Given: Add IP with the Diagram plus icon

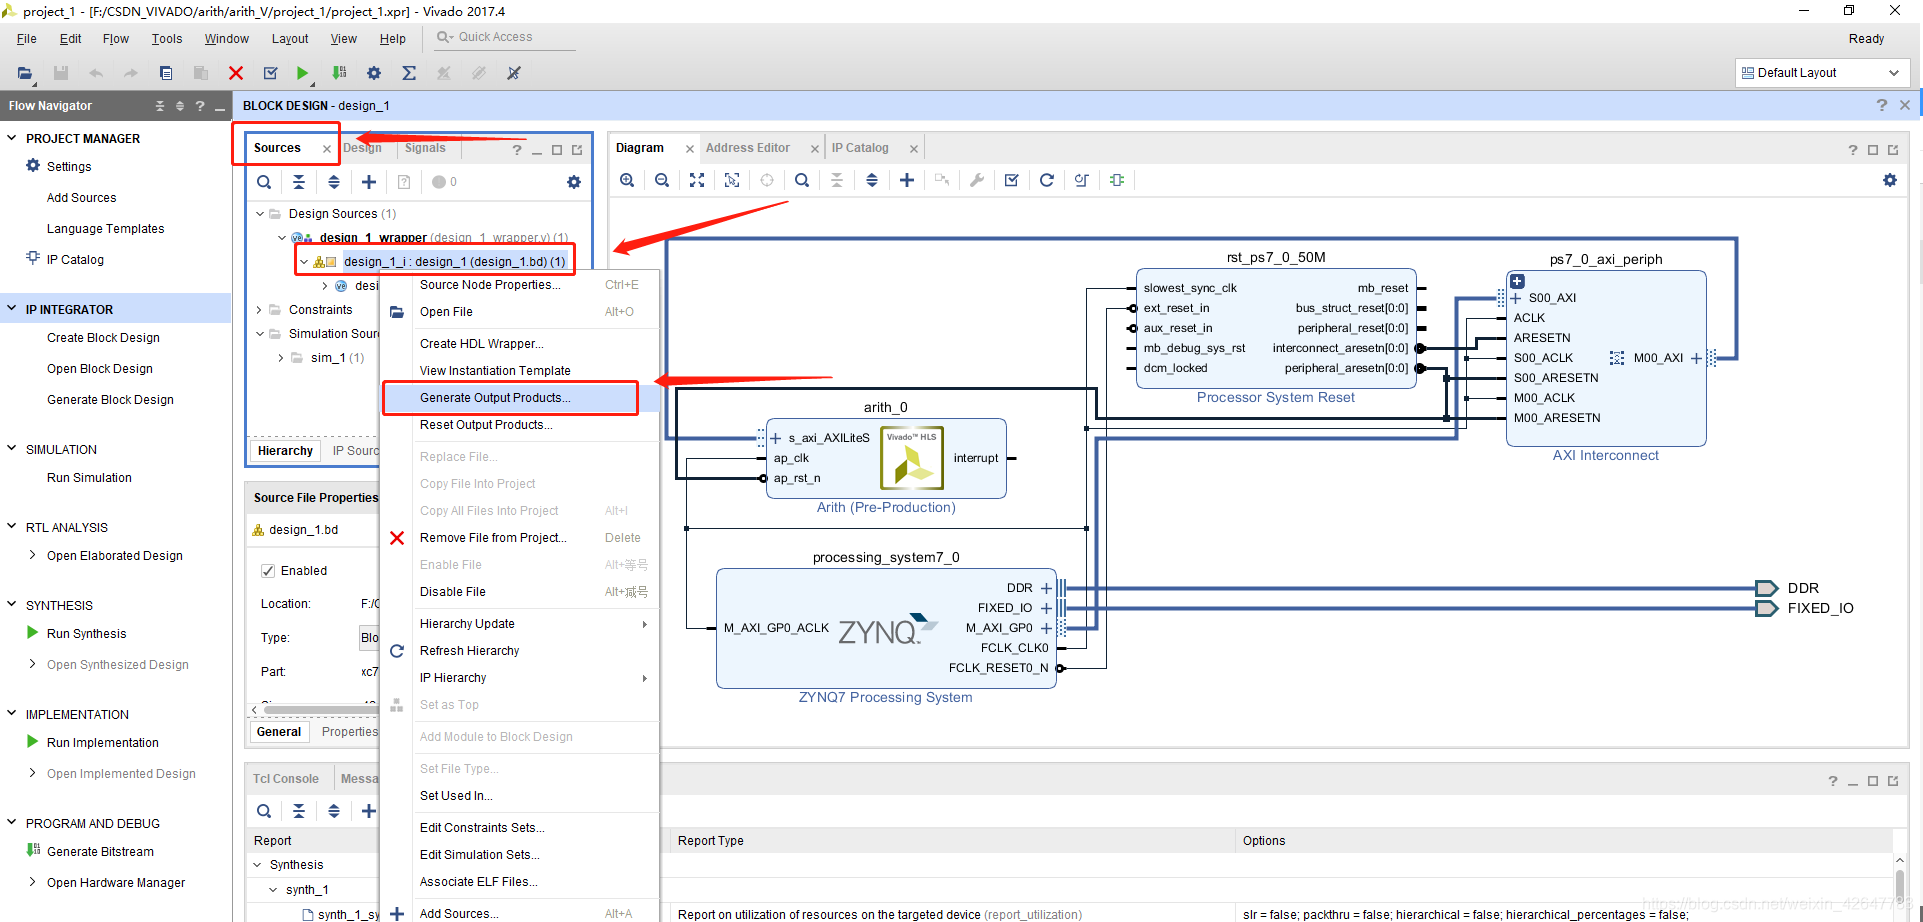Looking at the screenshot, I should point(907,180).
